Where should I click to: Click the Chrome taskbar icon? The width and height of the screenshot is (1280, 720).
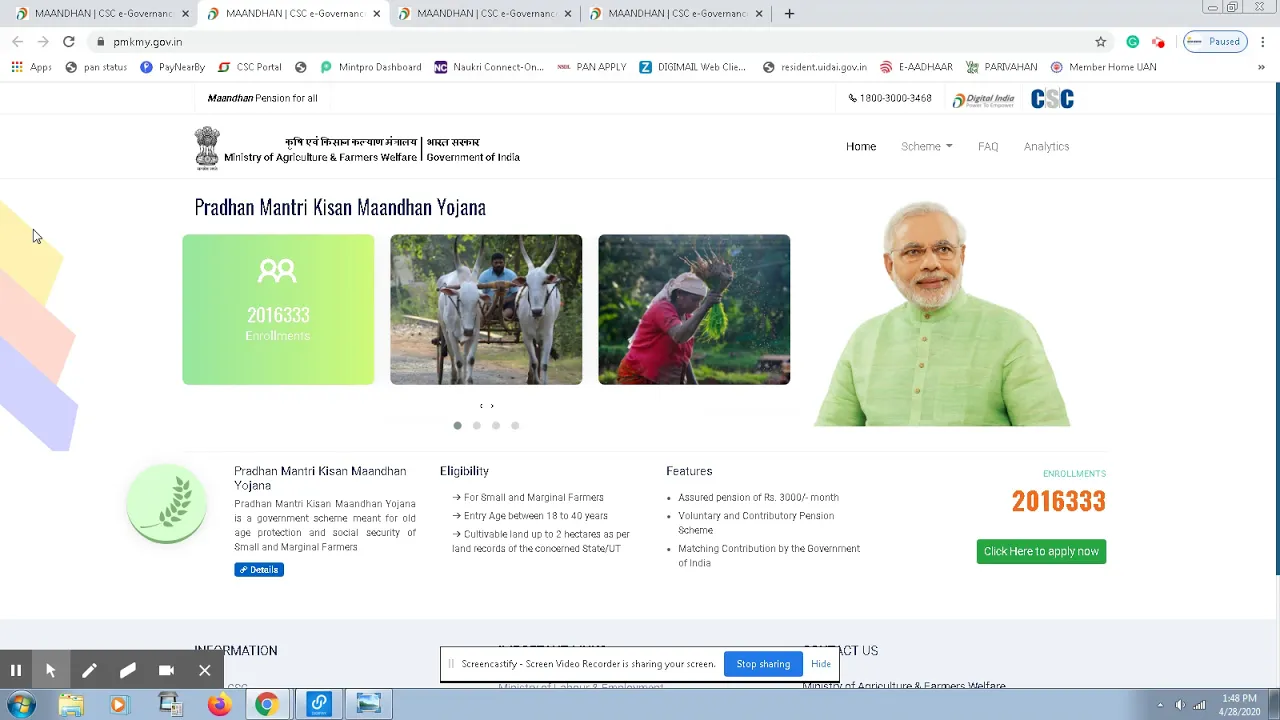pos(266,705)
